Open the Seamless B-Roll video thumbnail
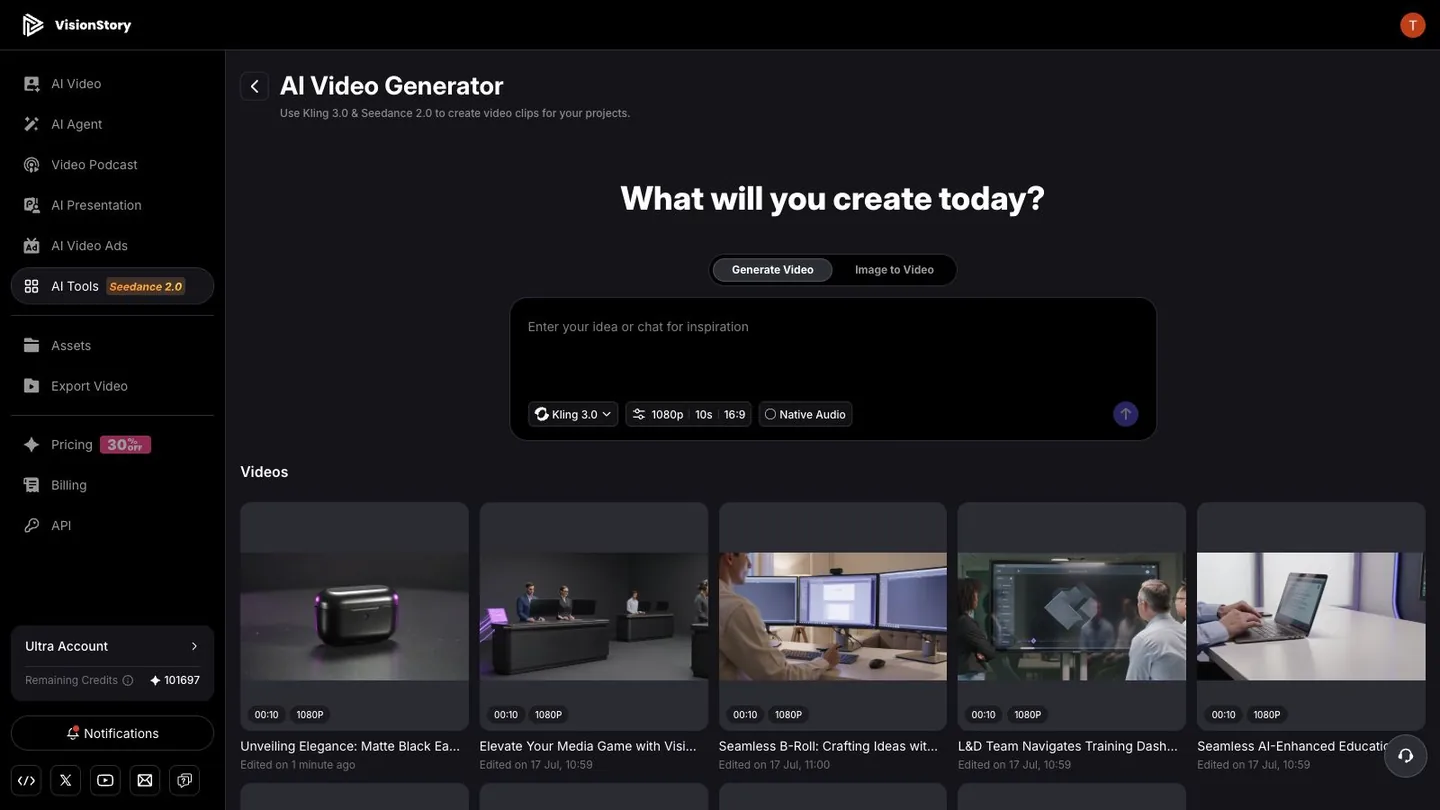The height and width of the screenshot is (810, 1440). (x=832, y=616)
